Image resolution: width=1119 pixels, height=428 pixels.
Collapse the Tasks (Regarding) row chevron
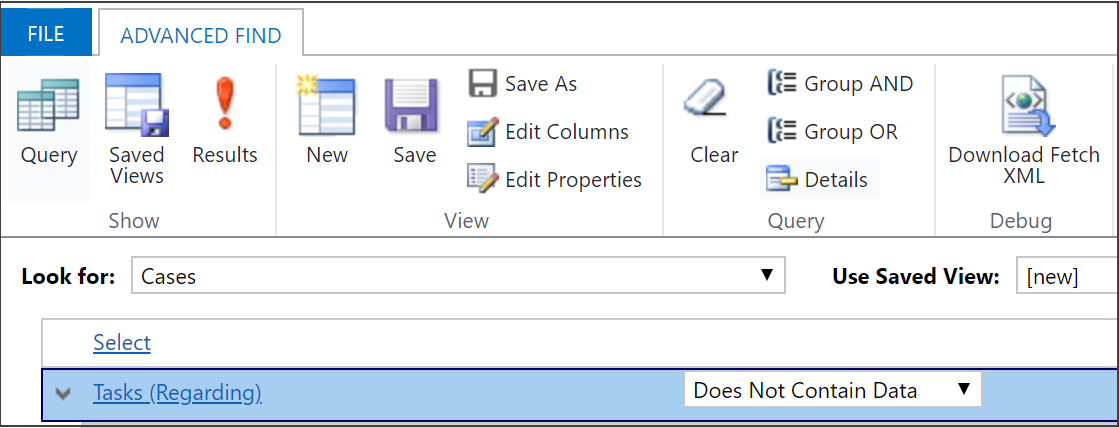(x=64, y=393)
